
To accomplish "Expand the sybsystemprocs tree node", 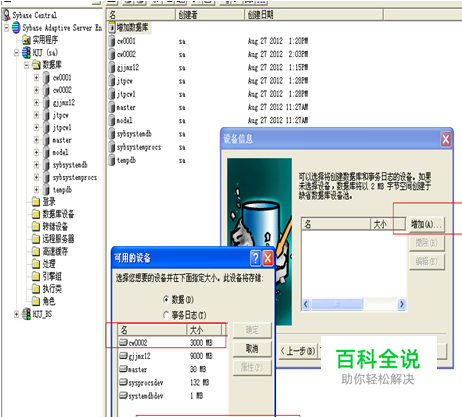I will 36,177.
